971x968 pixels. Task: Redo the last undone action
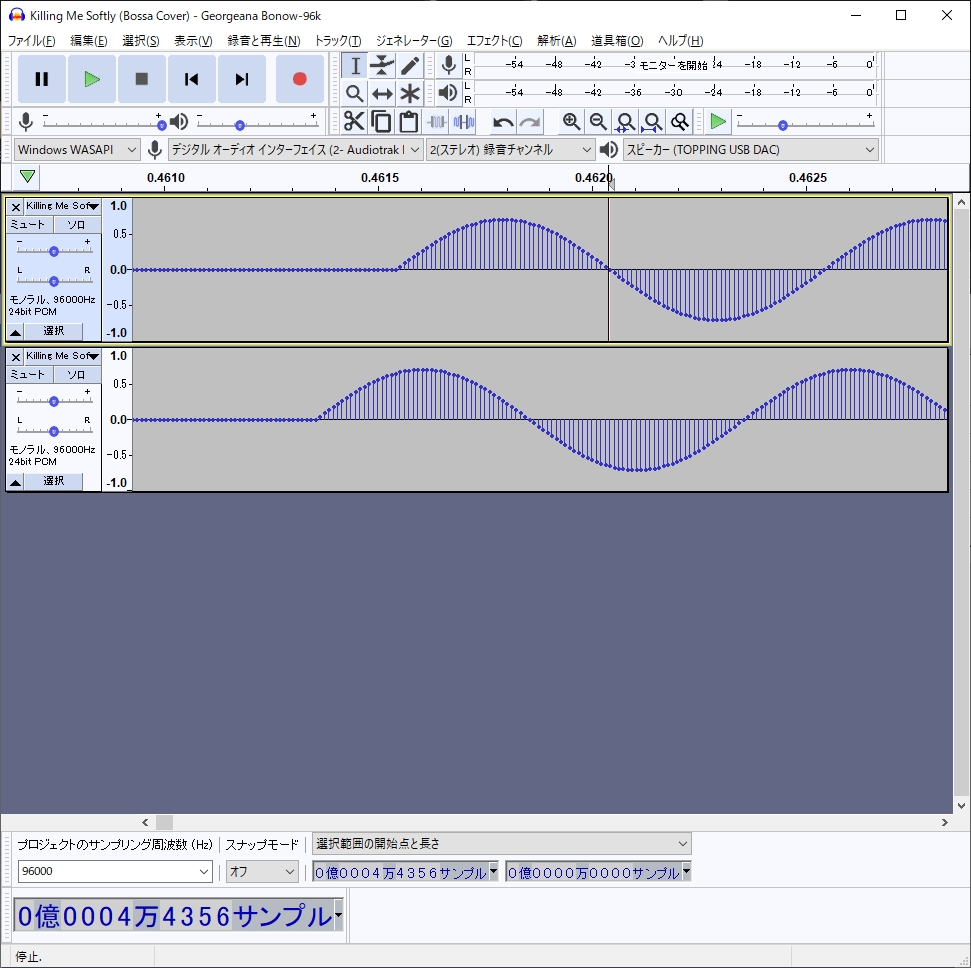point(530,122)
